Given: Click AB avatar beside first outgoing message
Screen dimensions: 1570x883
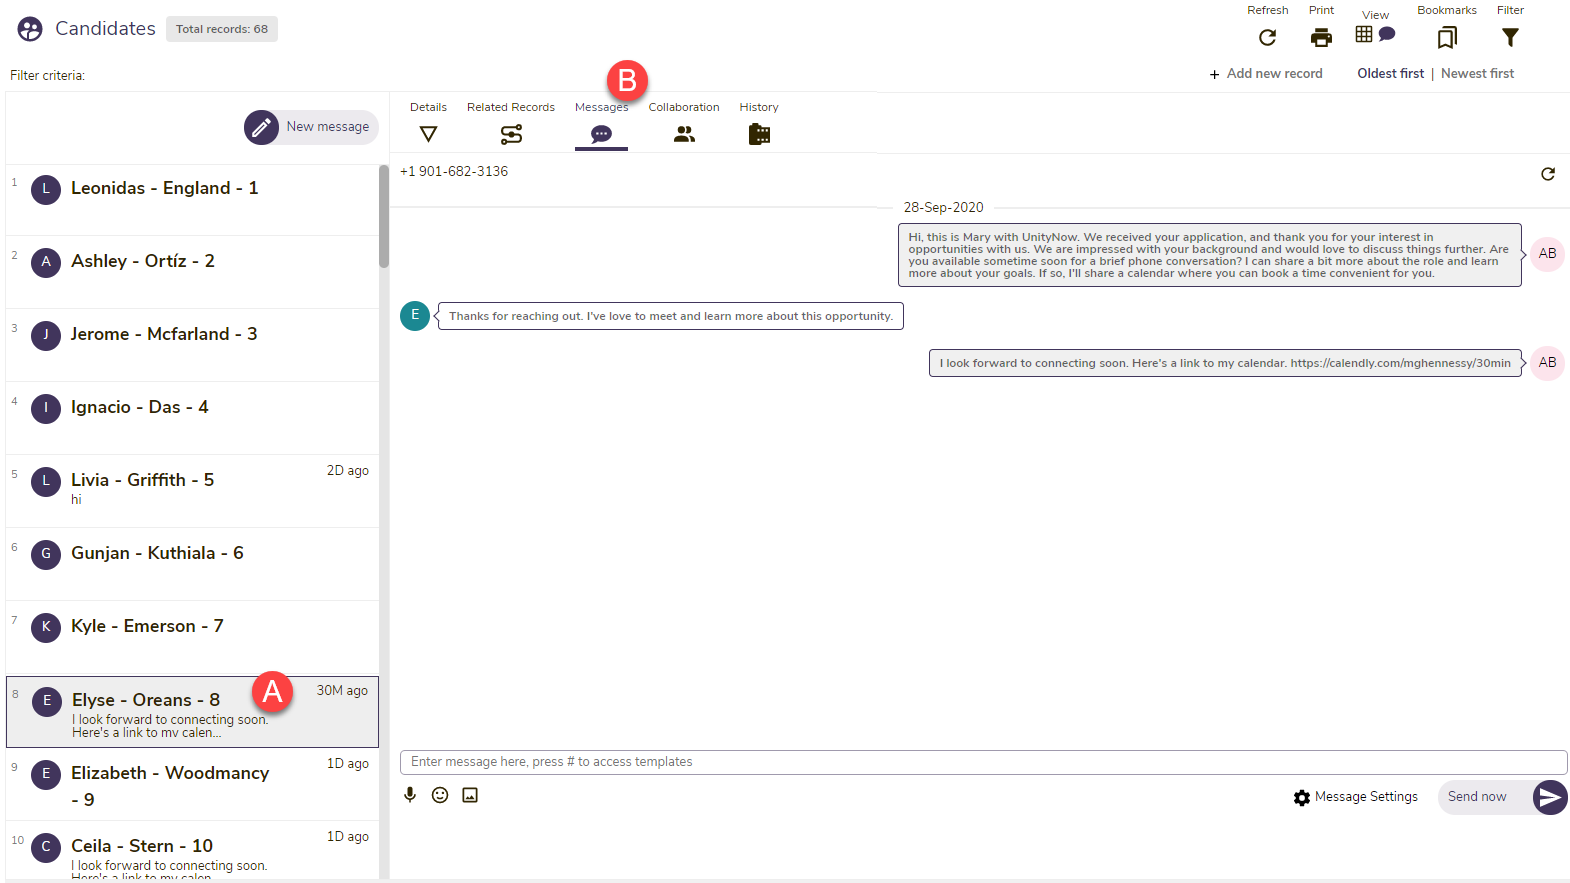Looking at the screenshot, I should [x=1547, y=254].
